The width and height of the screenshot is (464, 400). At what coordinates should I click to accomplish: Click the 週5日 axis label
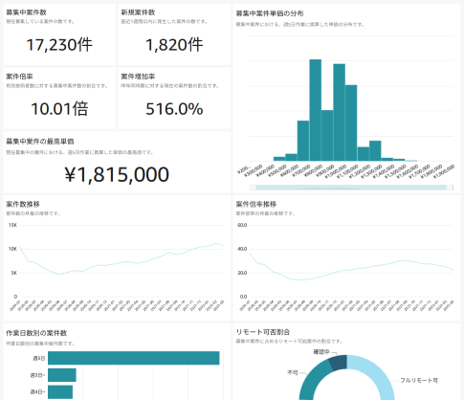39,358
